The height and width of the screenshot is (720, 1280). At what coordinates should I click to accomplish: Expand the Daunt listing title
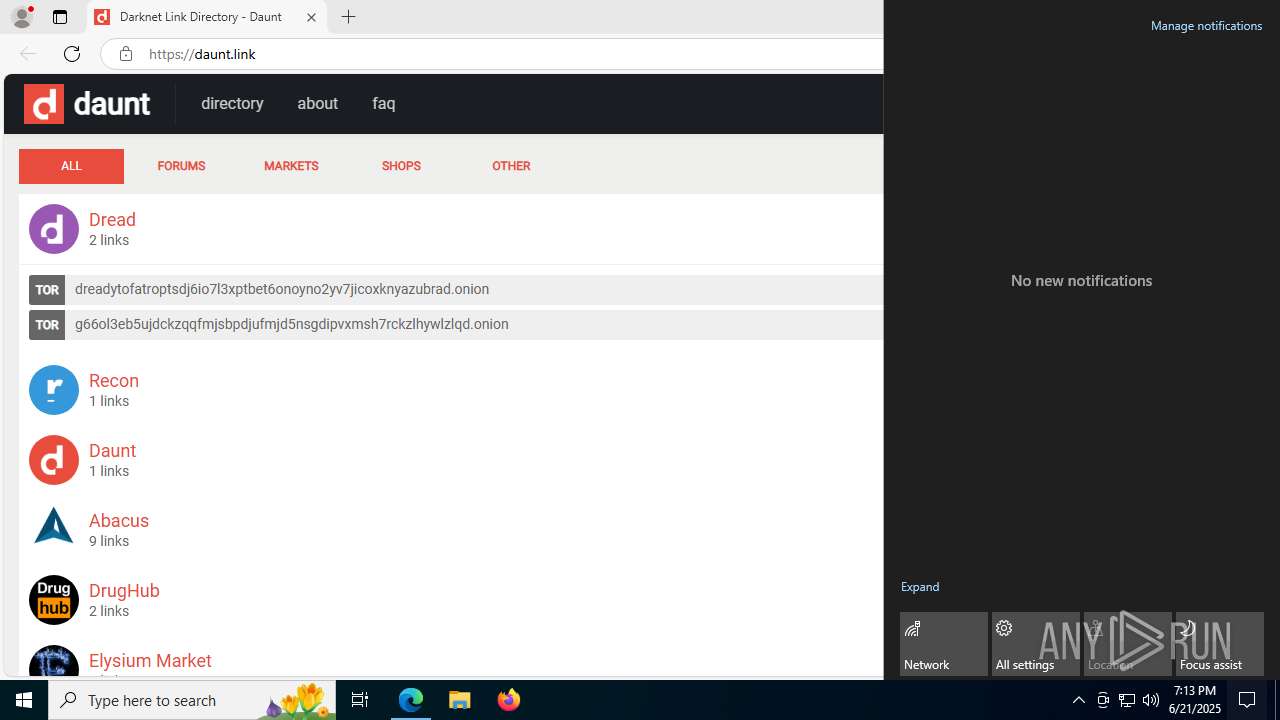coord(112,451)
